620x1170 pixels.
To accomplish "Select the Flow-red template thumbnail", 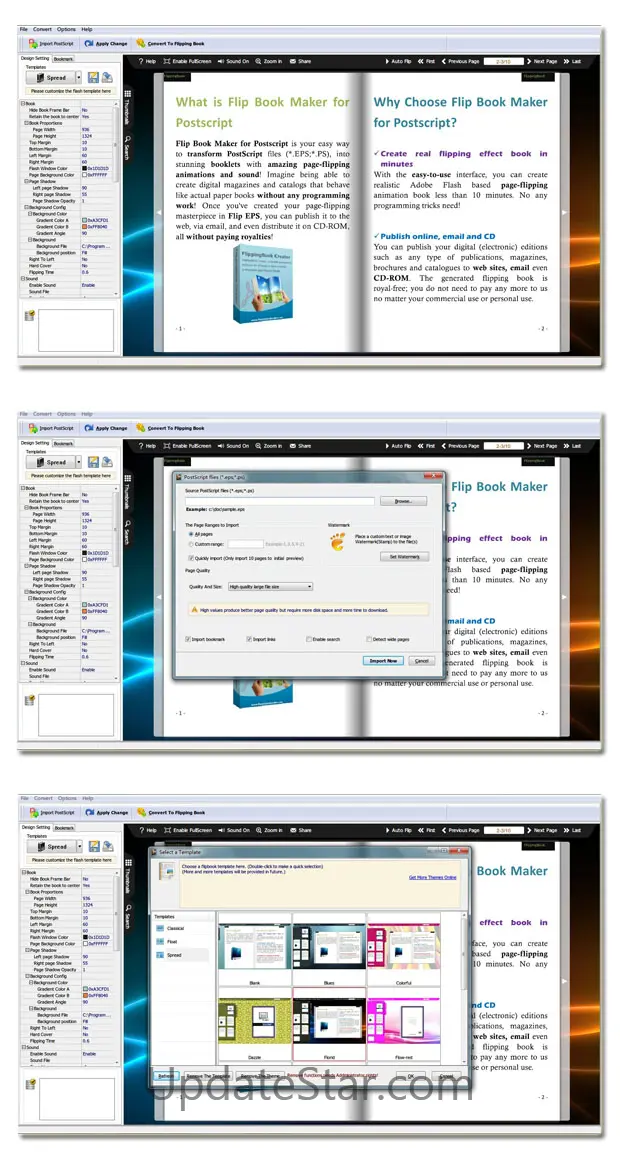I will tap(404, 1023).
